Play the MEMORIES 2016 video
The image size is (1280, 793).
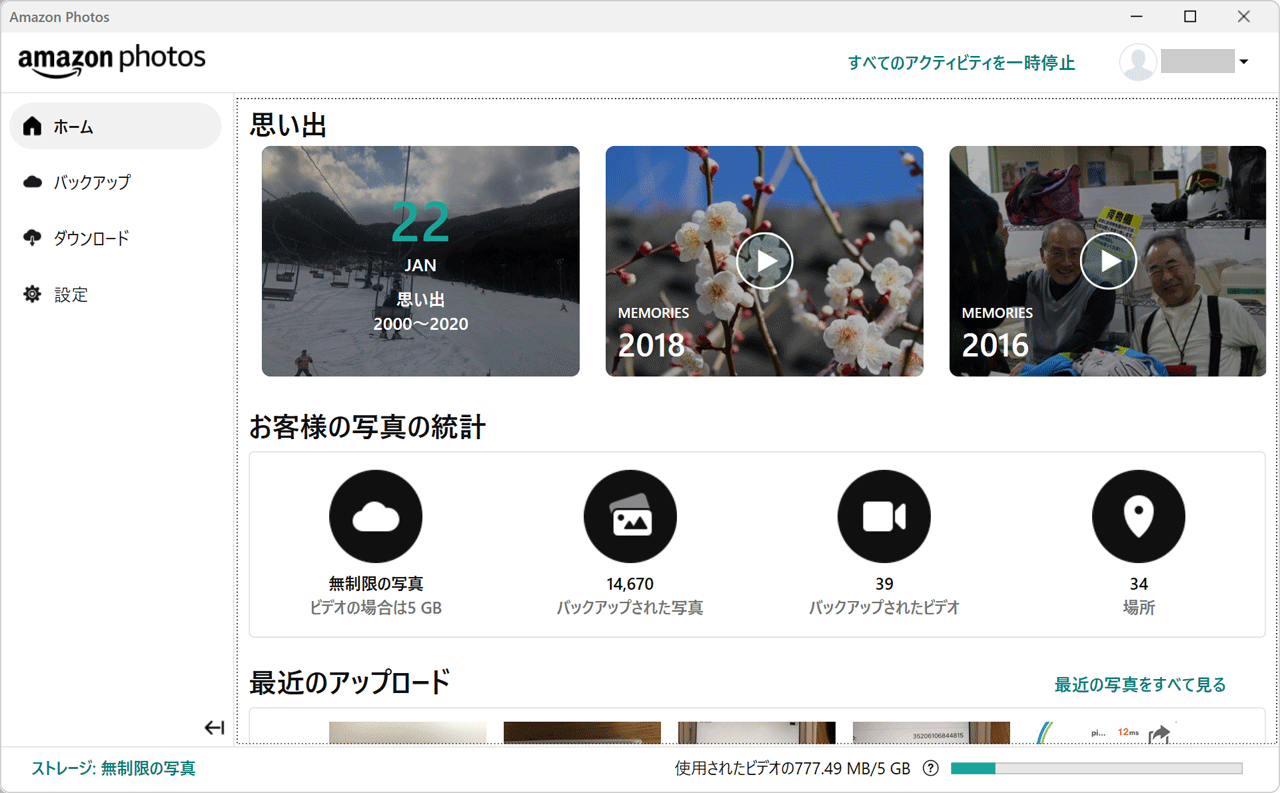tap(1108, 261)
